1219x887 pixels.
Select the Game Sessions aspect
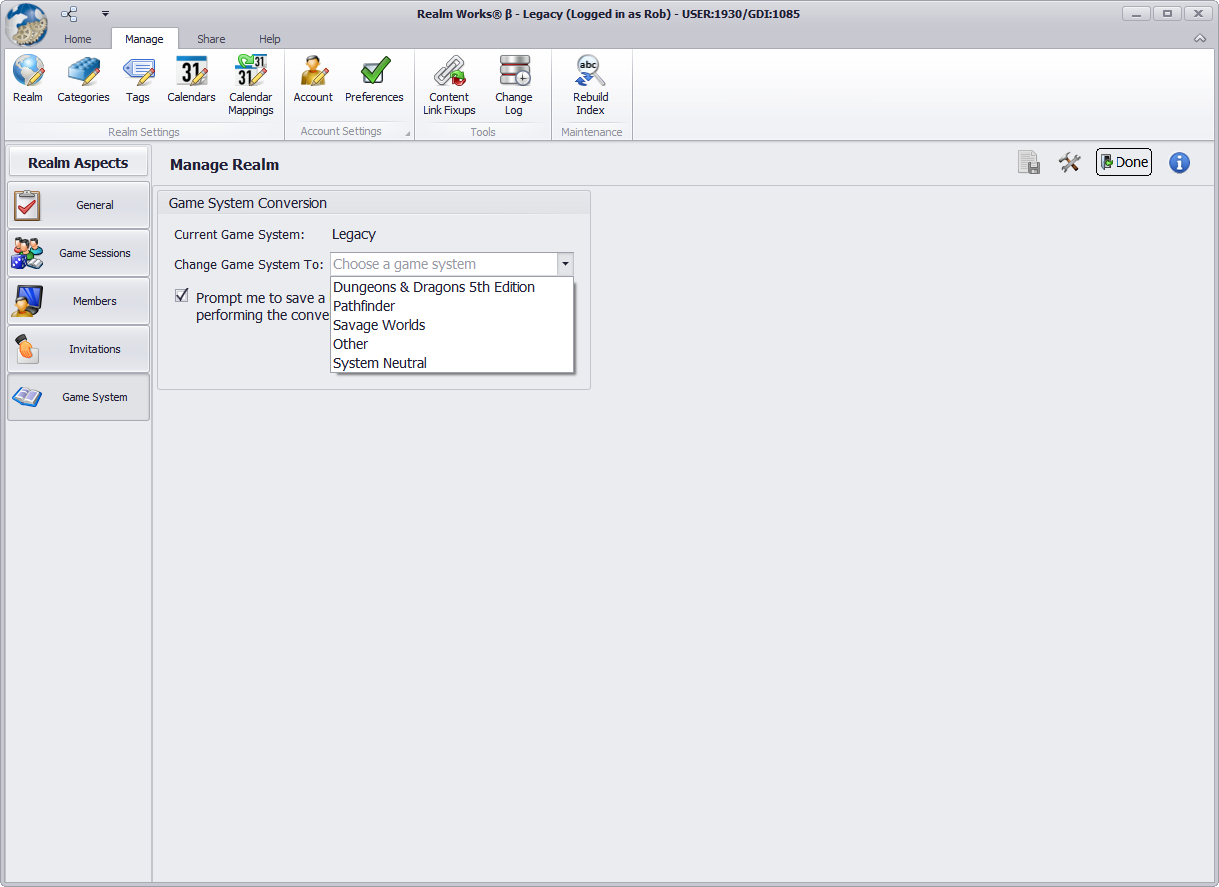pyautogui.click(x=79, y=253)
